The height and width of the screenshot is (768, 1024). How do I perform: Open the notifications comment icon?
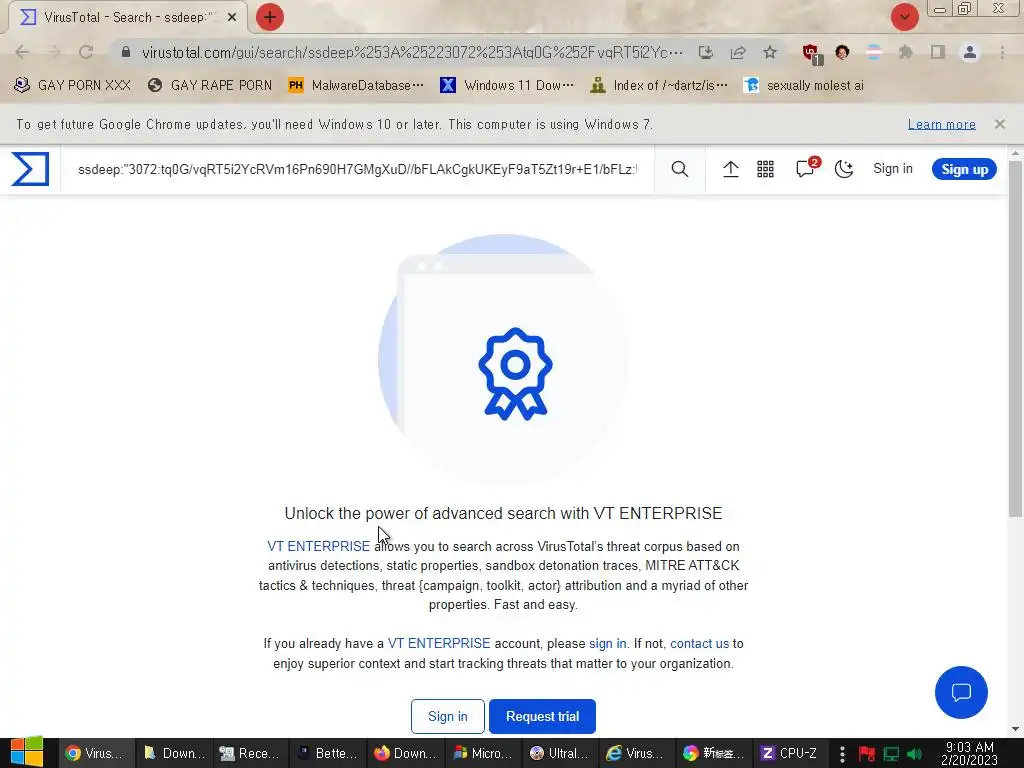(x=805, y=169)
